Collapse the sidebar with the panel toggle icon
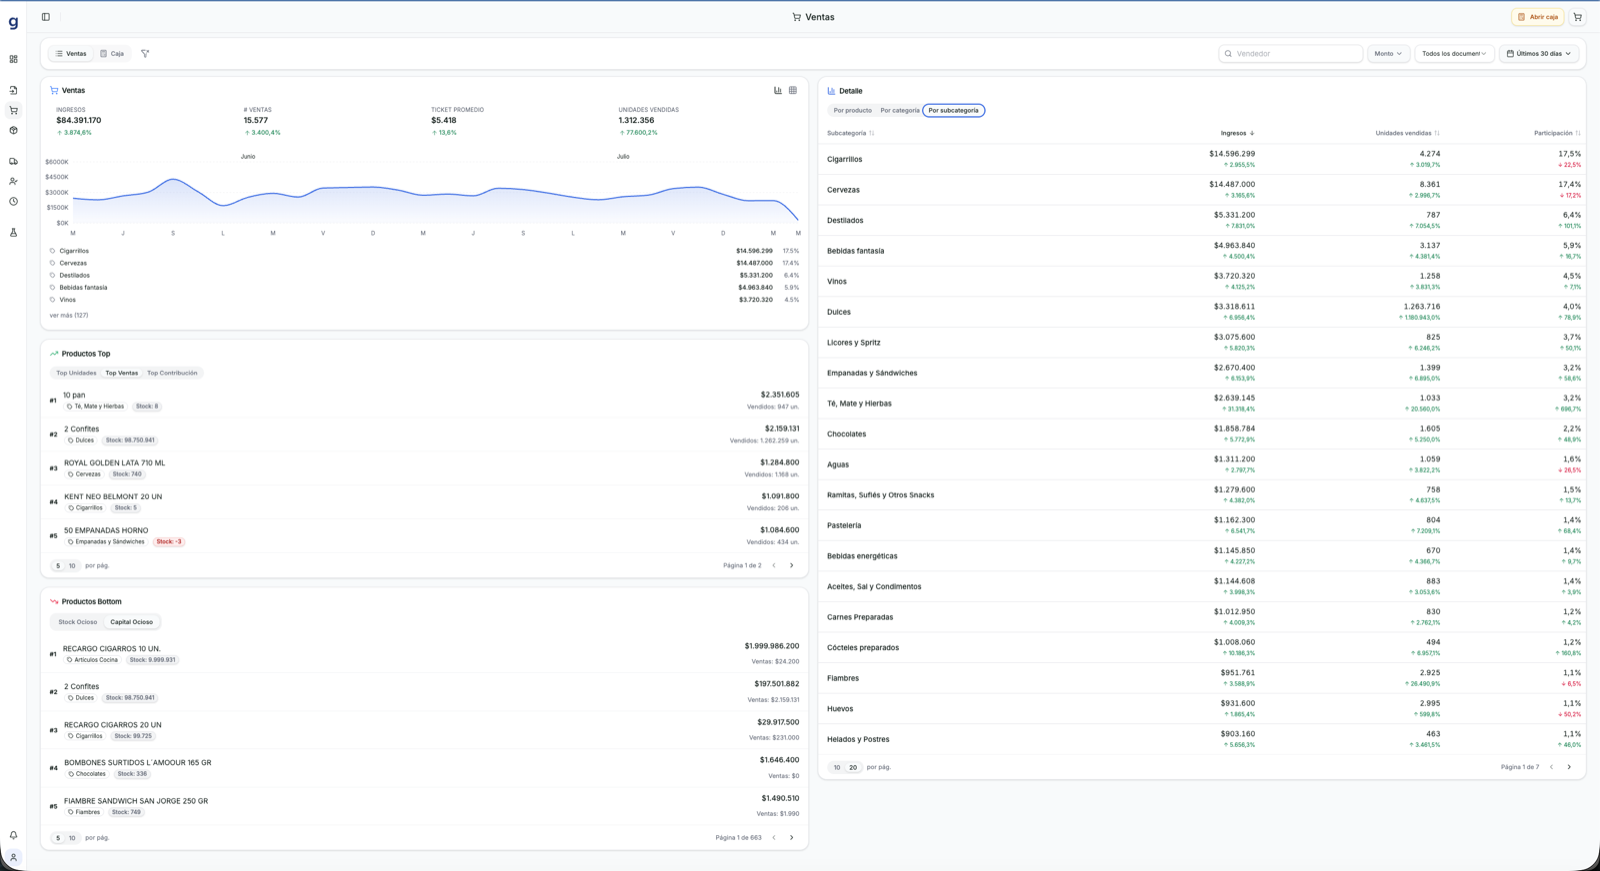Viewport: 1600px width, 871px height. (45, 17)
